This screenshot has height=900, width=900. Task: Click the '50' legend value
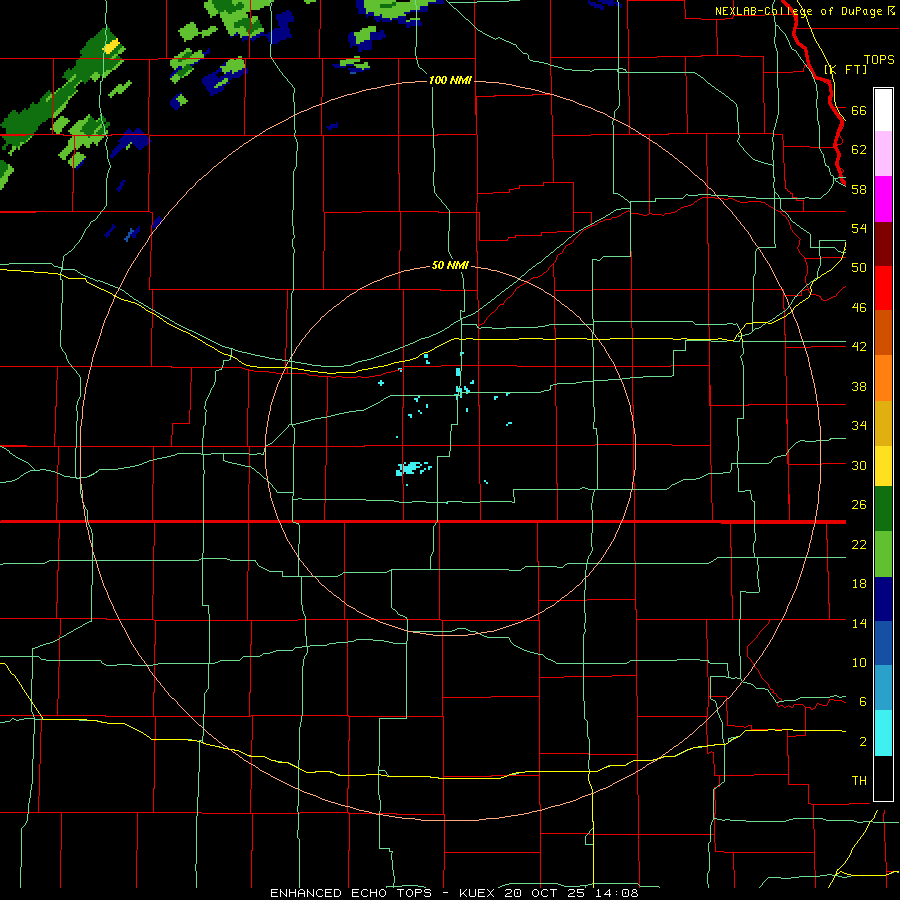(859, 267)
